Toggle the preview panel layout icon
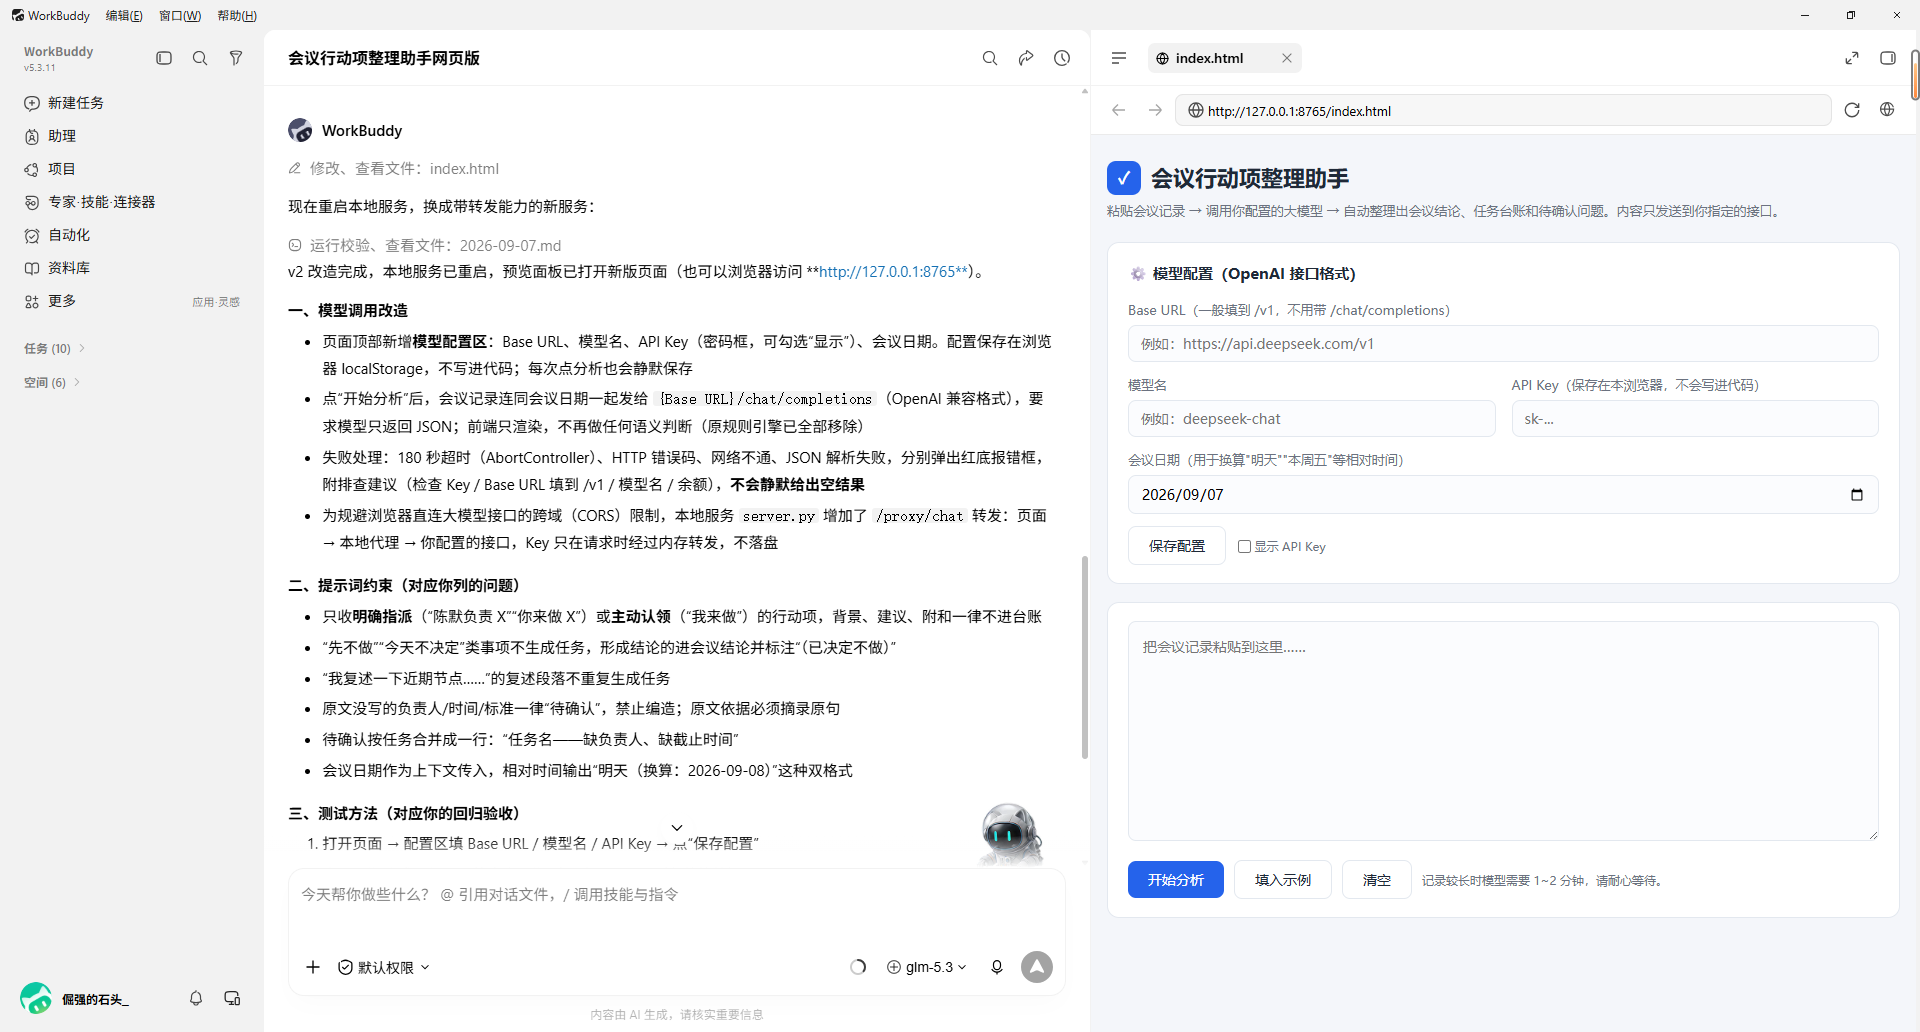 [1888, 58]
